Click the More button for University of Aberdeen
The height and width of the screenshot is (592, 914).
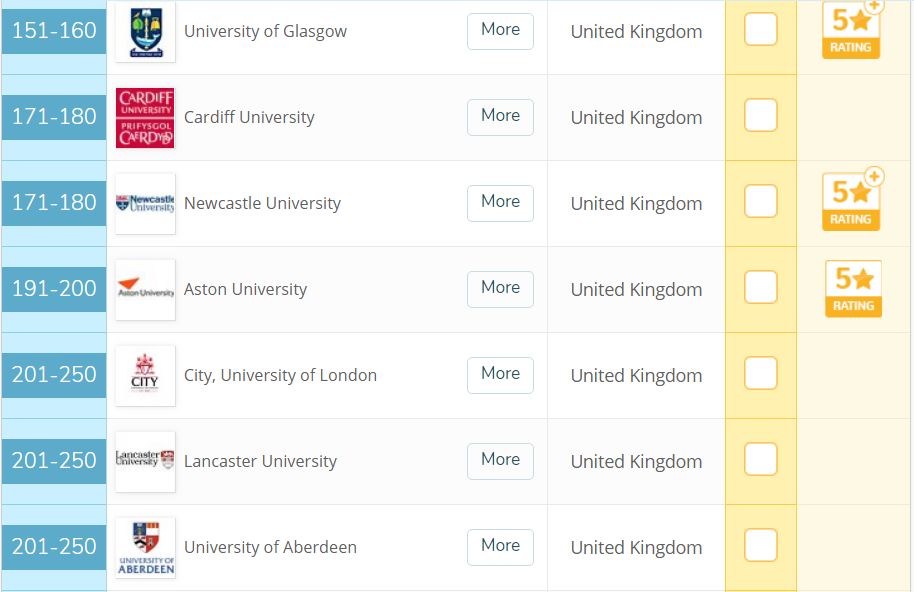click(500, 547)
